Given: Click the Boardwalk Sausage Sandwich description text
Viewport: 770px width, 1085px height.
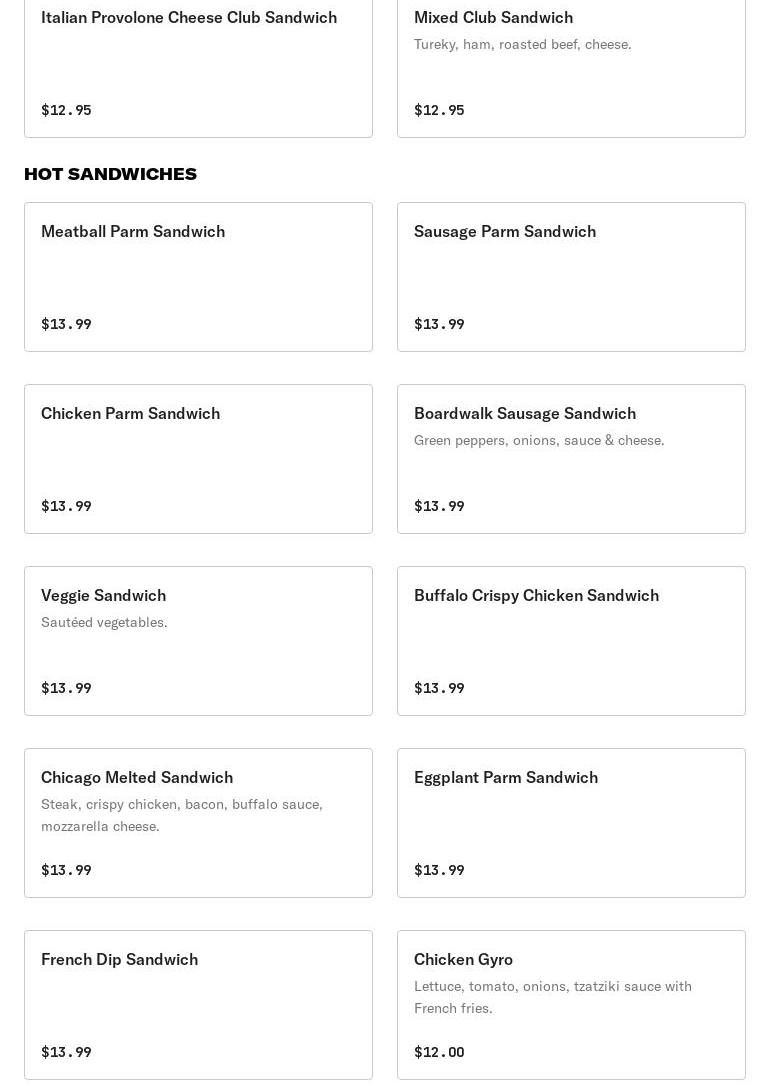Looking at the screenshot, I should (539, 441).
